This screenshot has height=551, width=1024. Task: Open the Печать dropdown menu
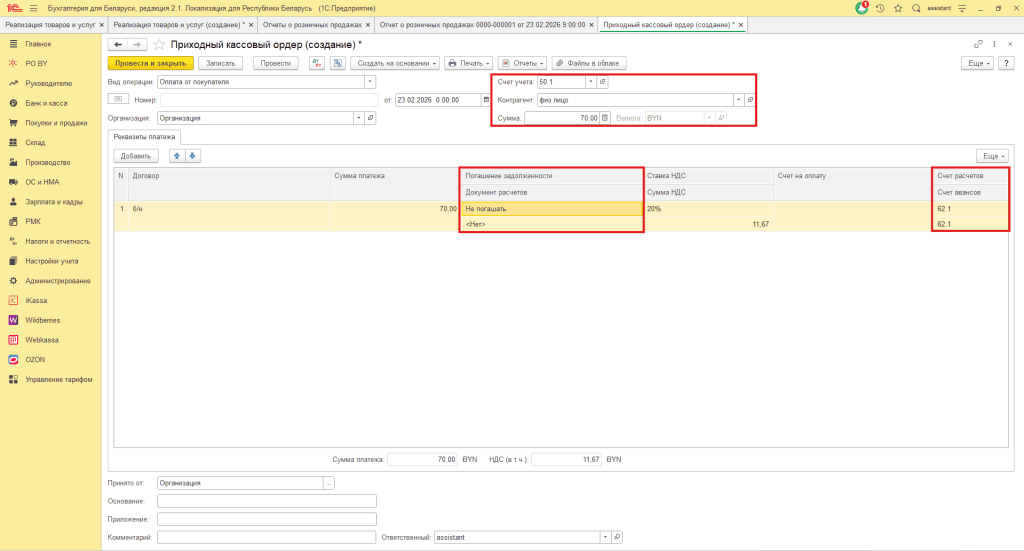pos(467,63)
